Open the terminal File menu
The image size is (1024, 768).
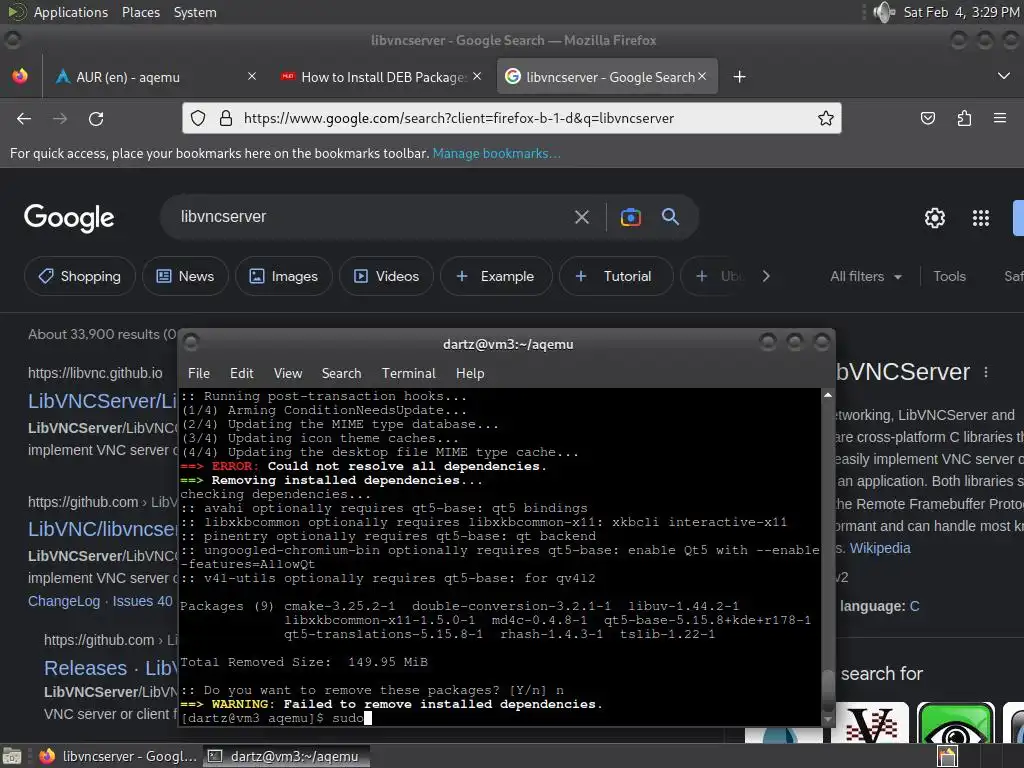coord(199,374)
